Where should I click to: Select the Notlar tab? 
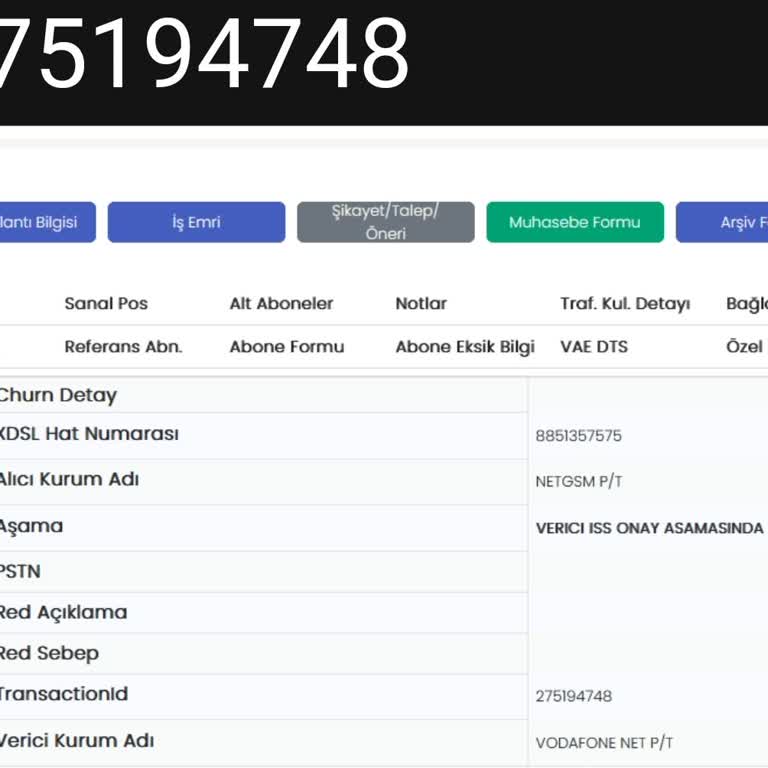point(421,304)
